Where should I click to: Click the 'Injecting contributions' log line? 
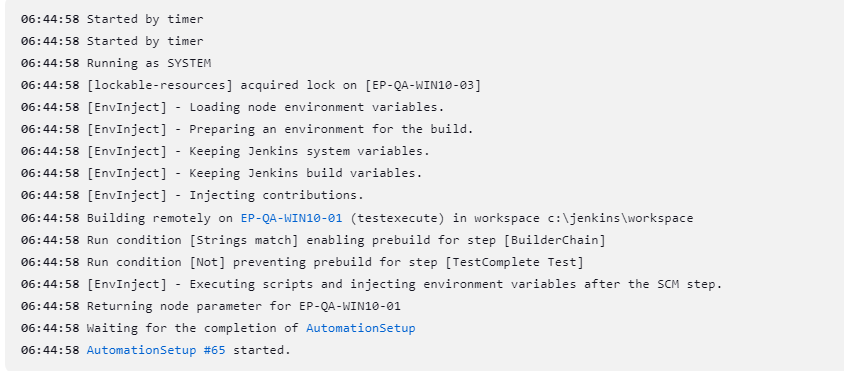[x=193, y=195]
